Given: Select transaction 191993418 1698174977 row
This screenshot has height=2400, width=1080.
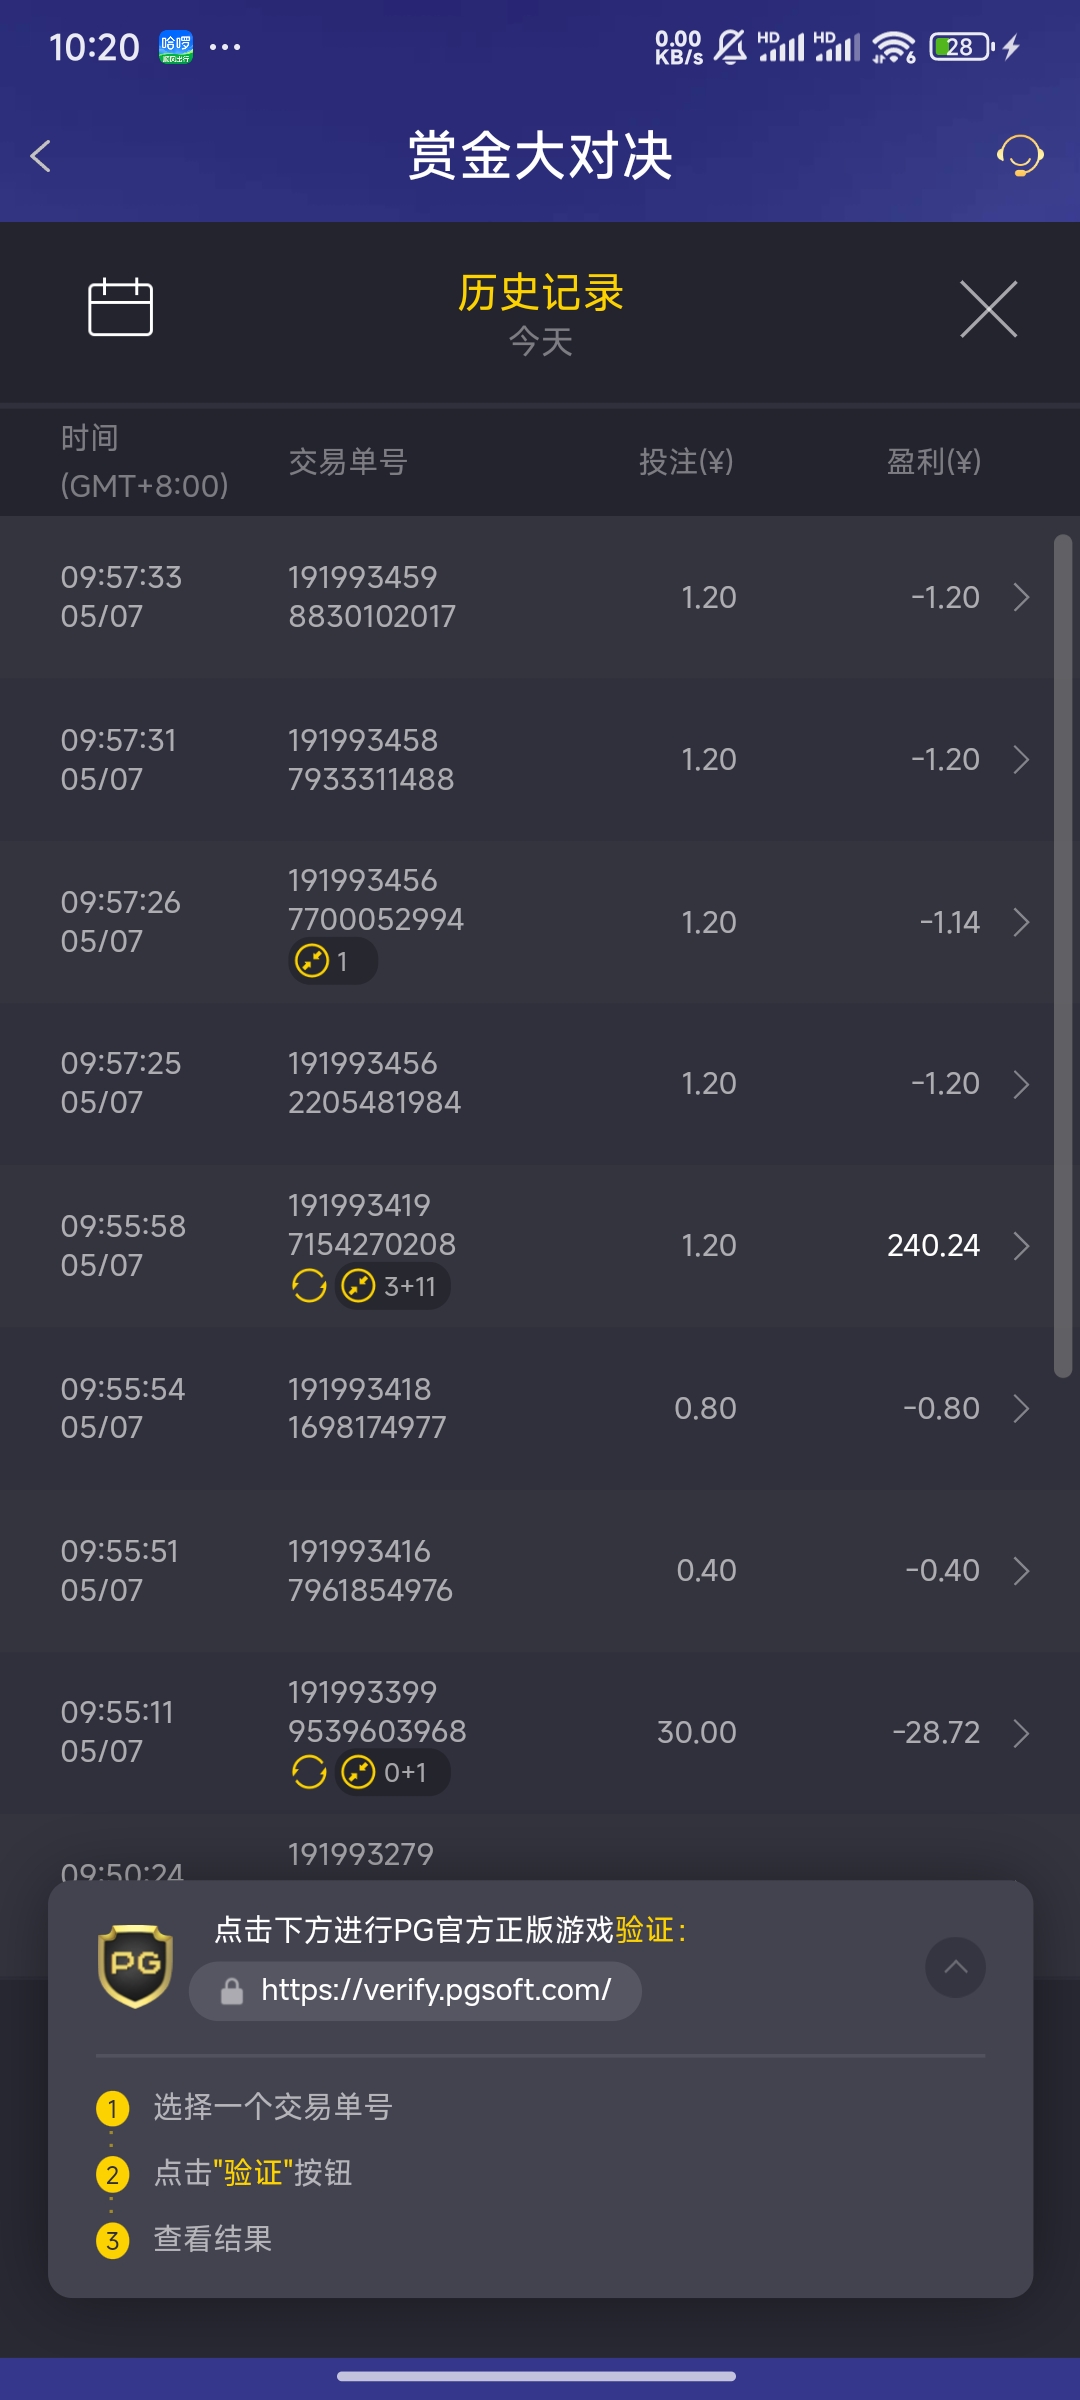Looking at the screenshot, I should coord(367,1408).
